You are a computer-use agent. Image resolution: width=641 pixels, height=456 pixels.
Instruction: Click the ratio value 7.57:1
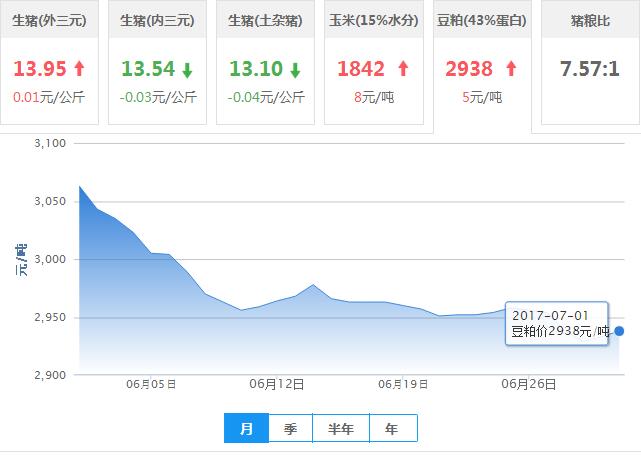(590, 68)
